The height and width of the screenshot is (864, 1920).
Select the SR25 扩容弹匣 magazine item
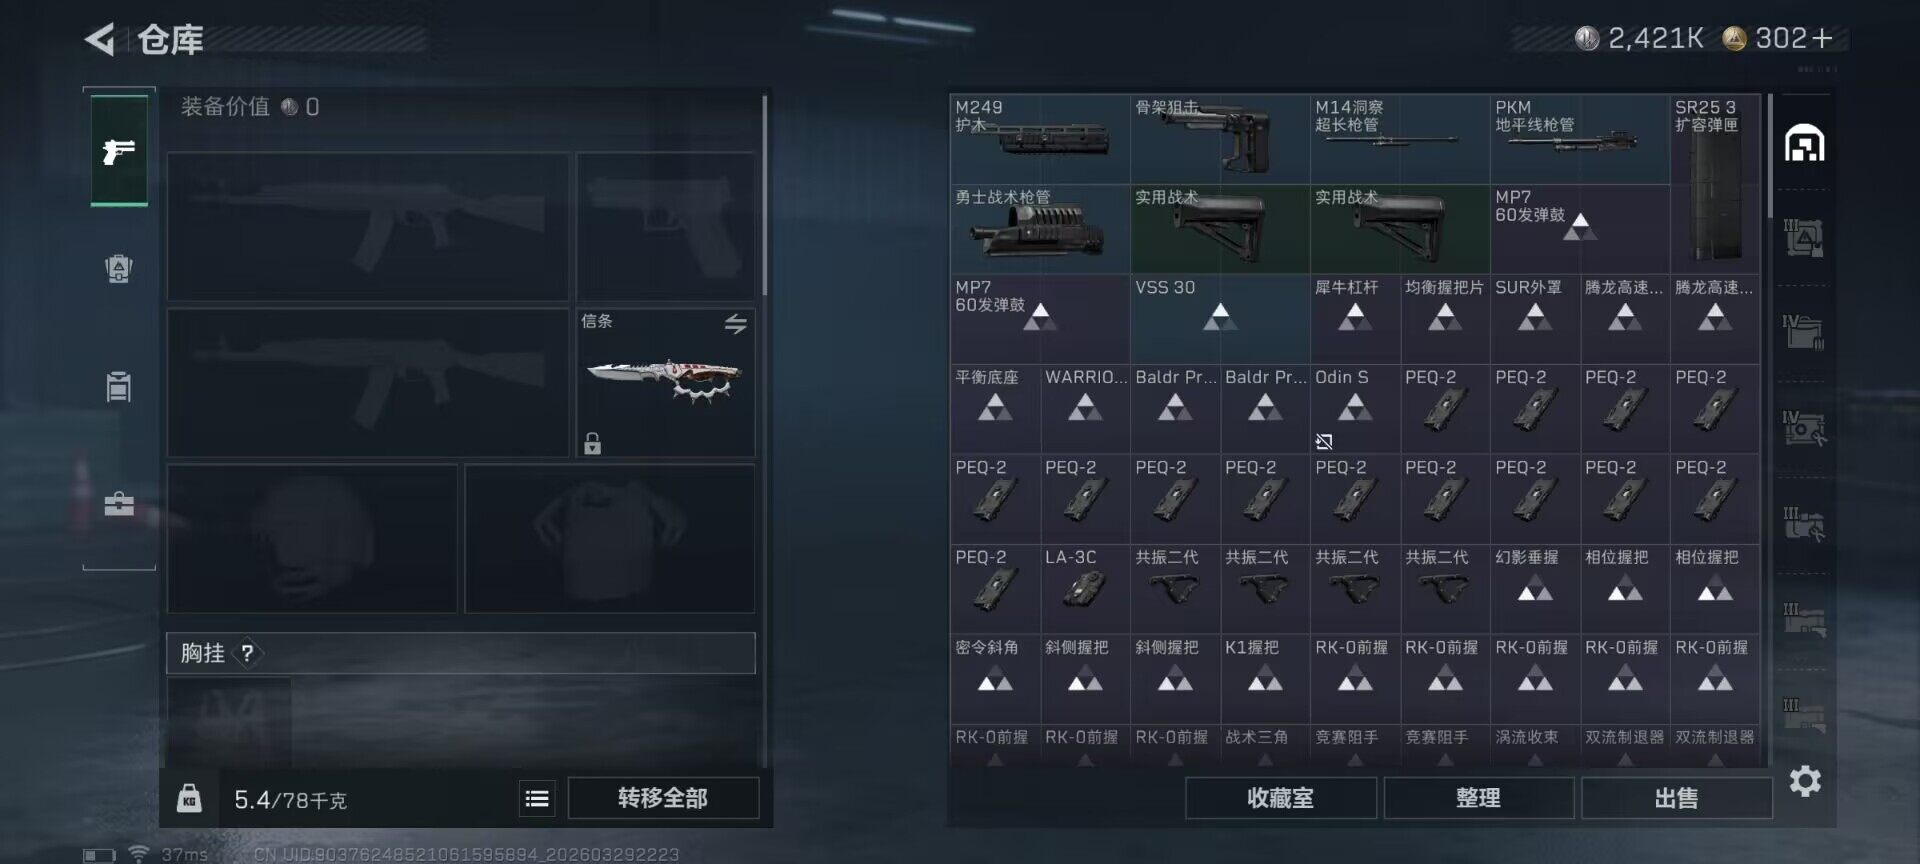[x=1715, y=184]
